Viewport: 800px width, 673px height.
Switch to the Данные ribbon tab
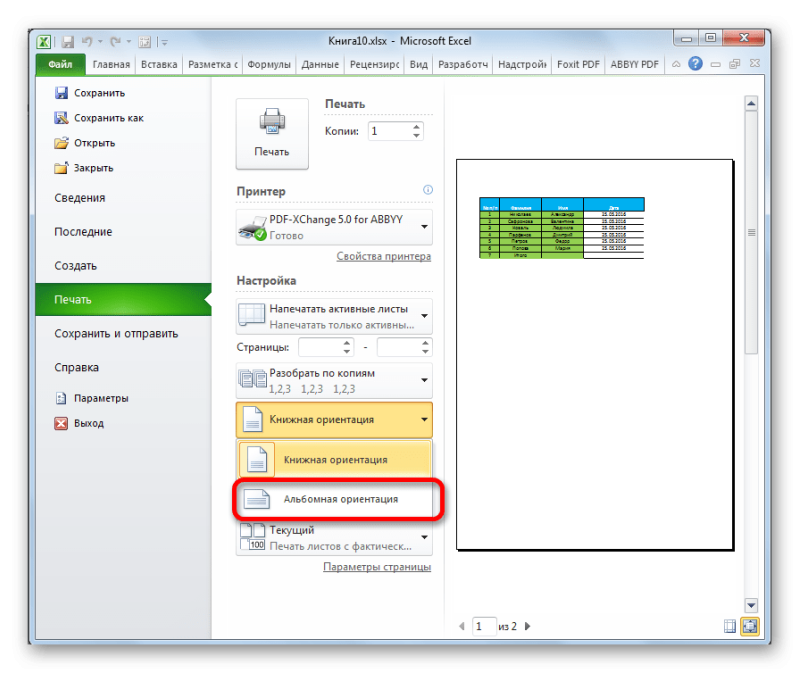coord(320,64)
